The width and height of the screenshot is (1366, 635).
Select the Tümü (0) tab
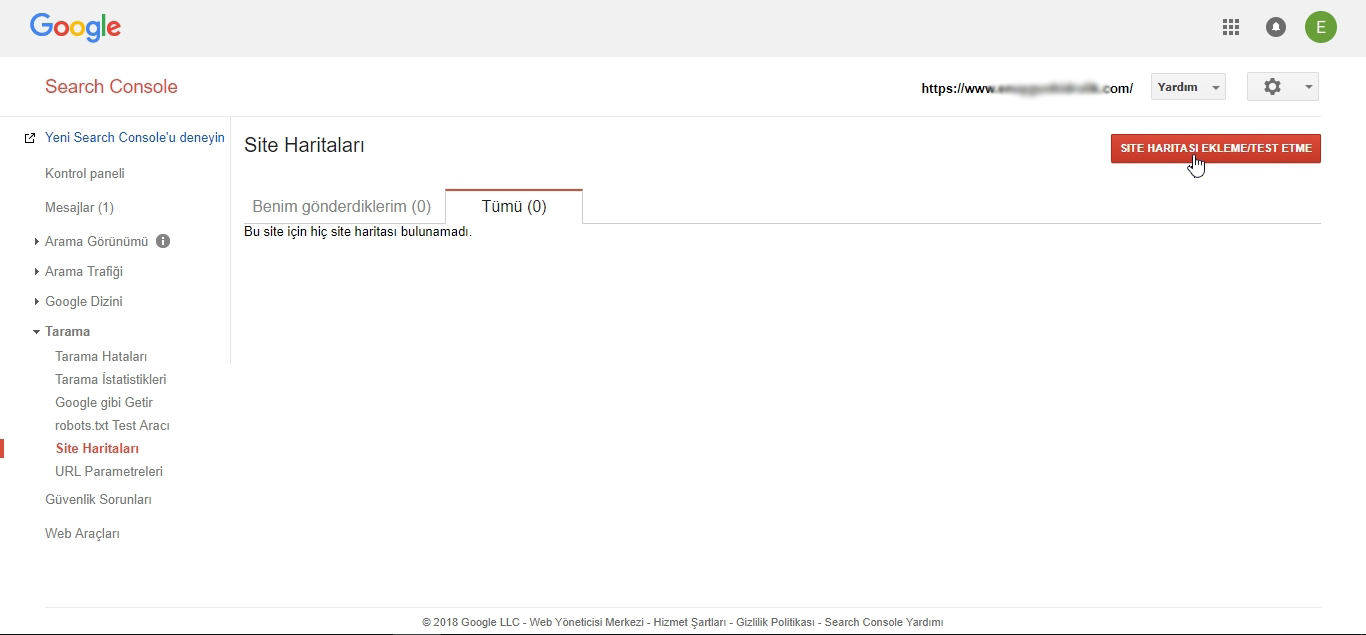pyautogui.click(x=514, y=206)
